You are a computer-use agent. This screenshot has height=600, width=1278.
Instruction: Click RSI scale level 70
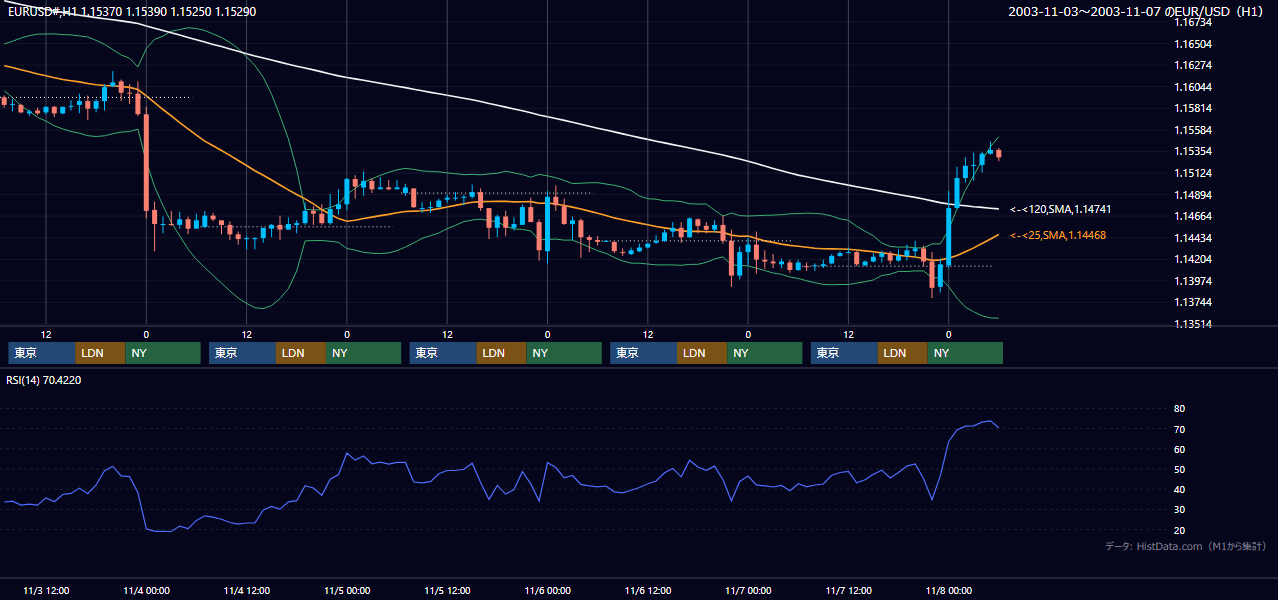coord(1180,430)
